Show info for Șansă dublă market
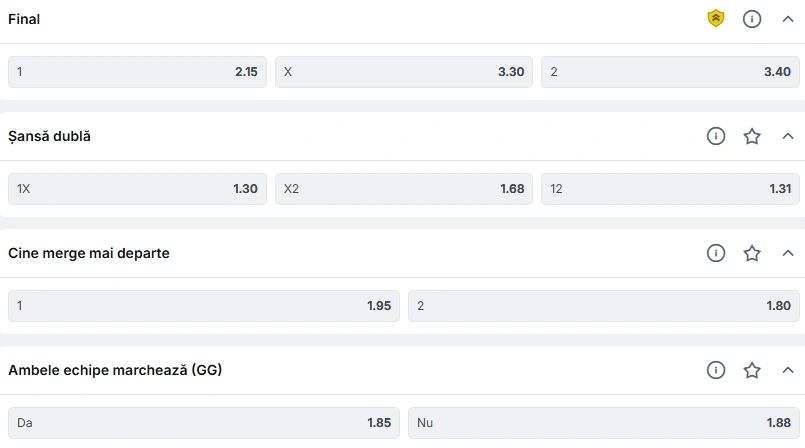 (716, 136)
